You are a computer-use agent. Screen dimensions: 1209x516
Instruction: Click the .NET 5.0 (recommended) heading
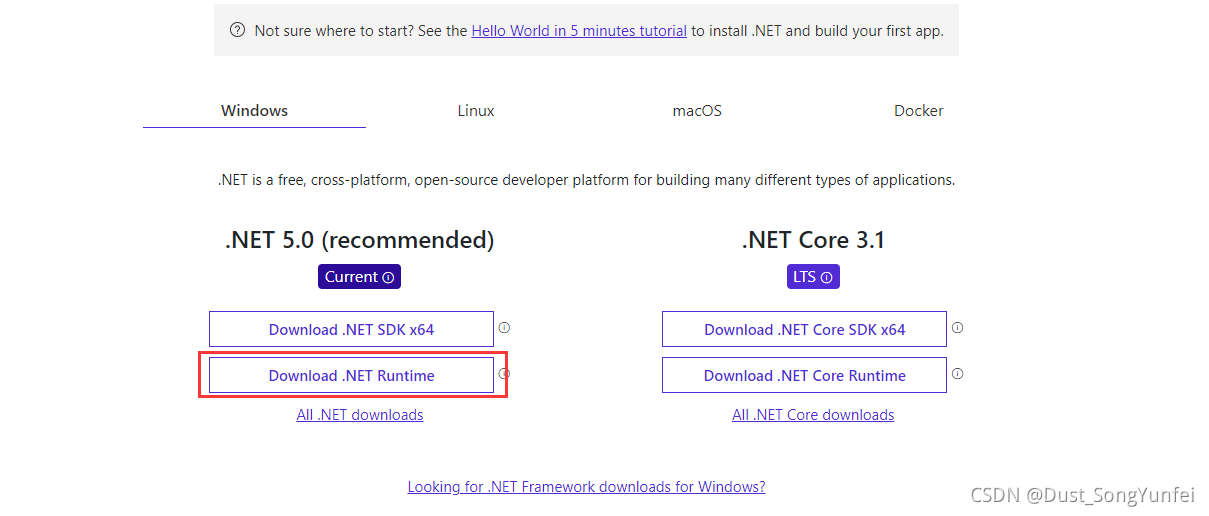tap(360, 240)
